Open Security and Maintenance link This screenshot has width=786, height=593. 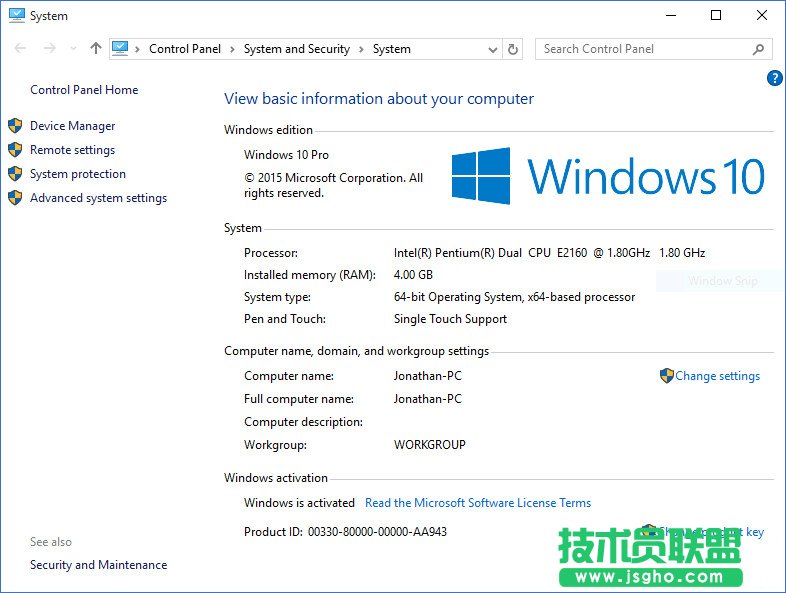pyautogui.click(x=98, y=565)
